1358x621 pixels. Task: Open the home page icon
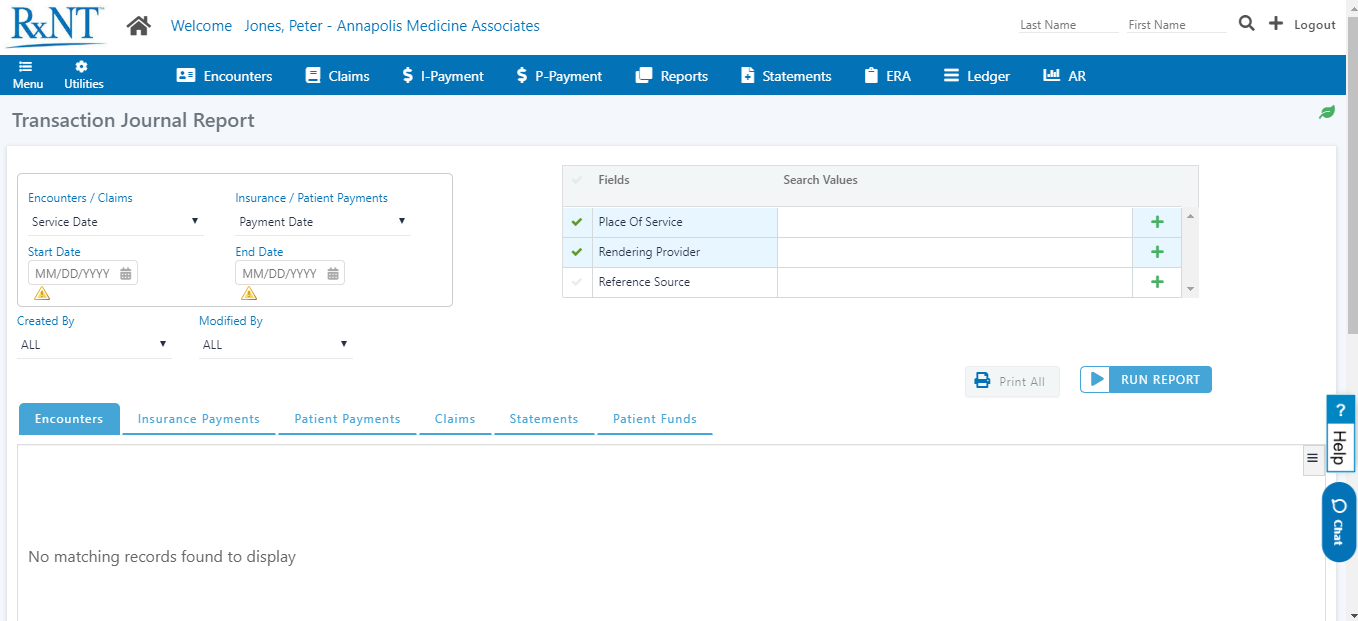click(x=138, y=25)
